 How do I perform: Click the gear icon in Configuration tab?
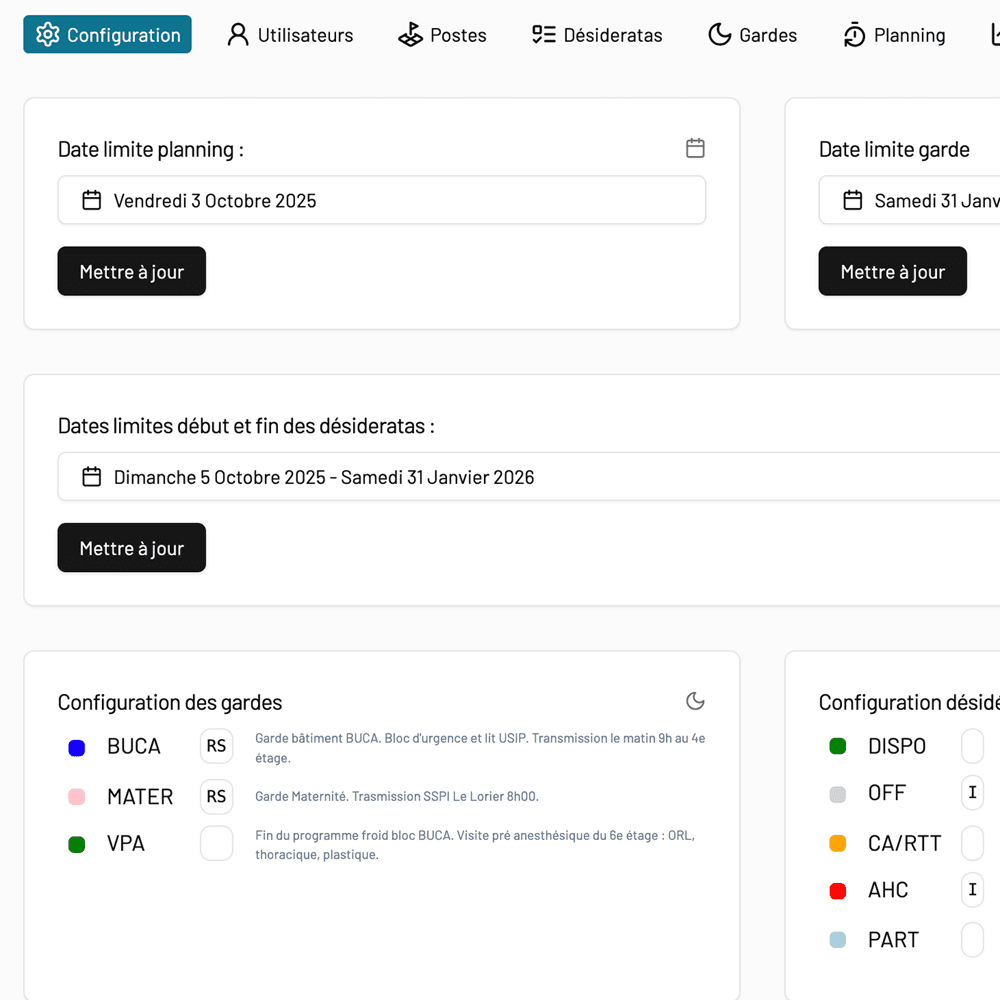[x=47, y=35]
